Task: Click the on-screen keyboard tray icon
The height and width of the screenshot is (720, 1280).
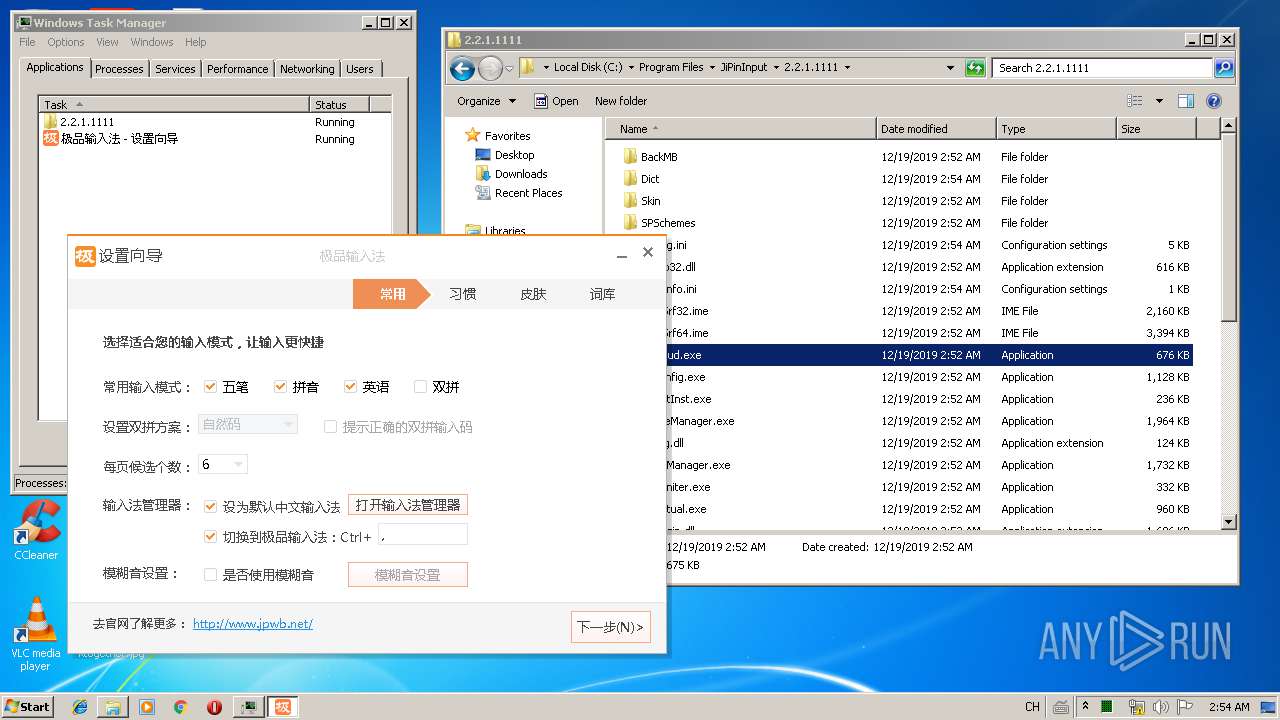Action: pyautogui.click(x=1060, y=706)
